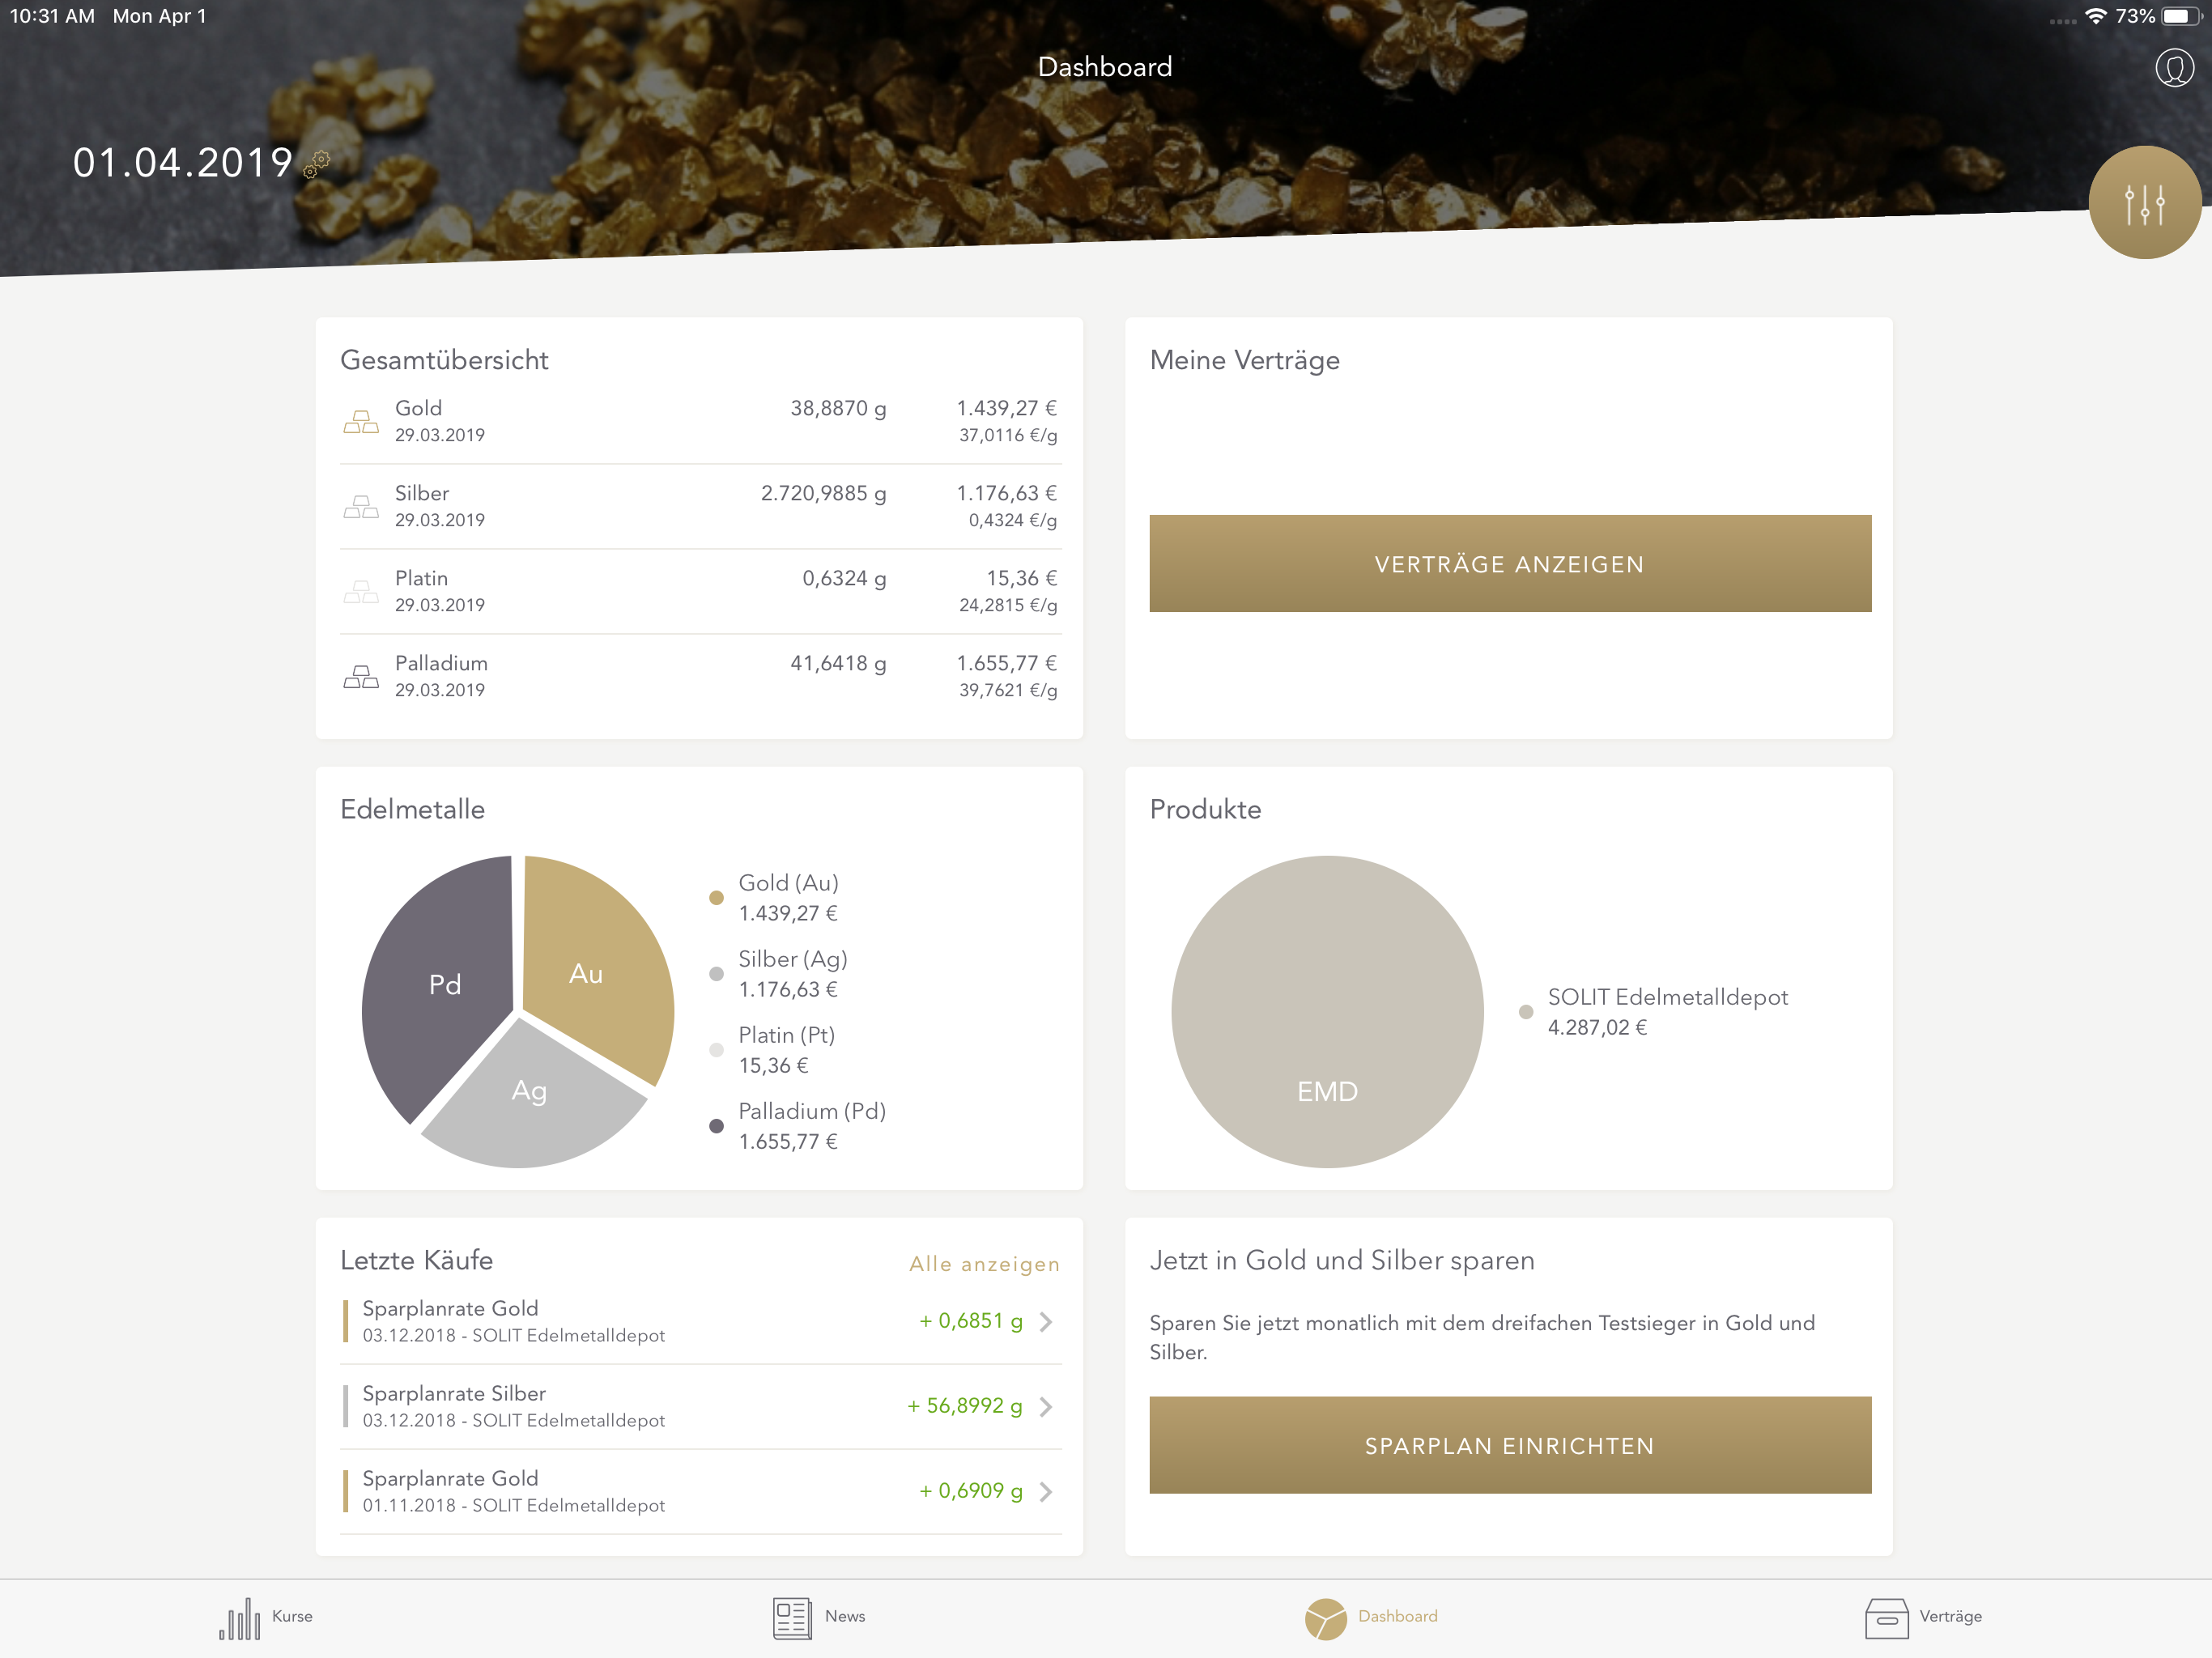This screenshot has width=2212, height=1658.
Task: Tap the gold filter sliders button
Action: click(x=2144, y=204)
